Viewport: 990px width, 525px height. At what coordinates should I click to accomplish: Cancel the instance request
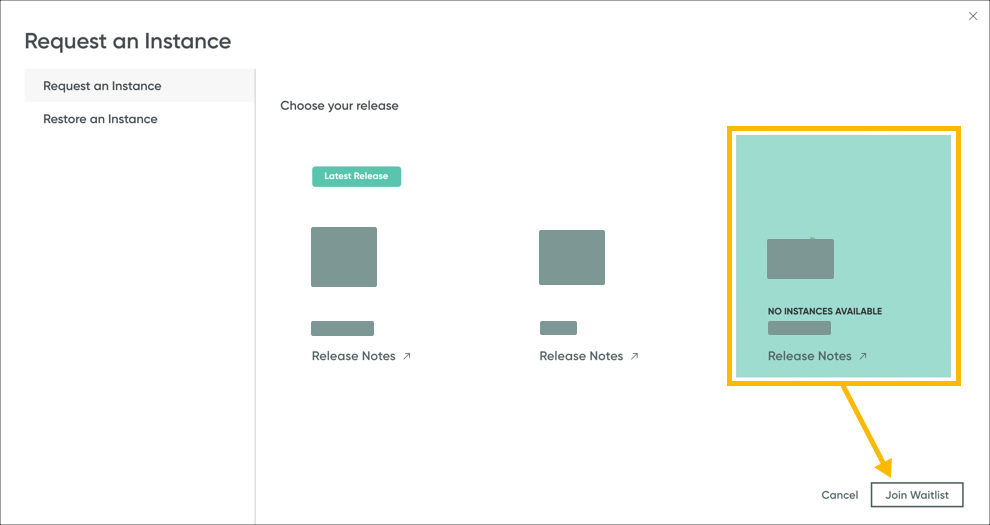click(x=840, y=495)
